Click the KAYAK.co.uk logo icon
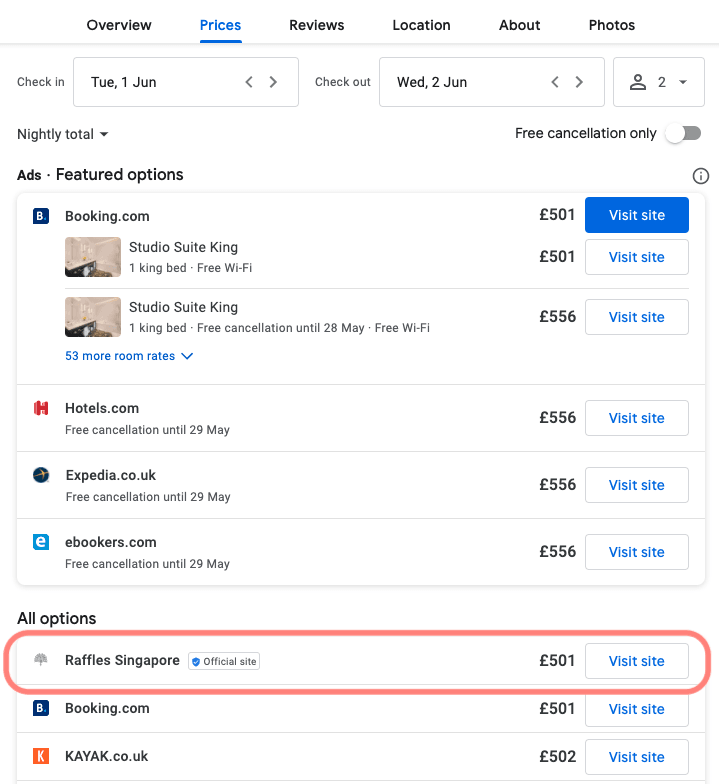Screen dimensions: 719x784 pos(41,756)
